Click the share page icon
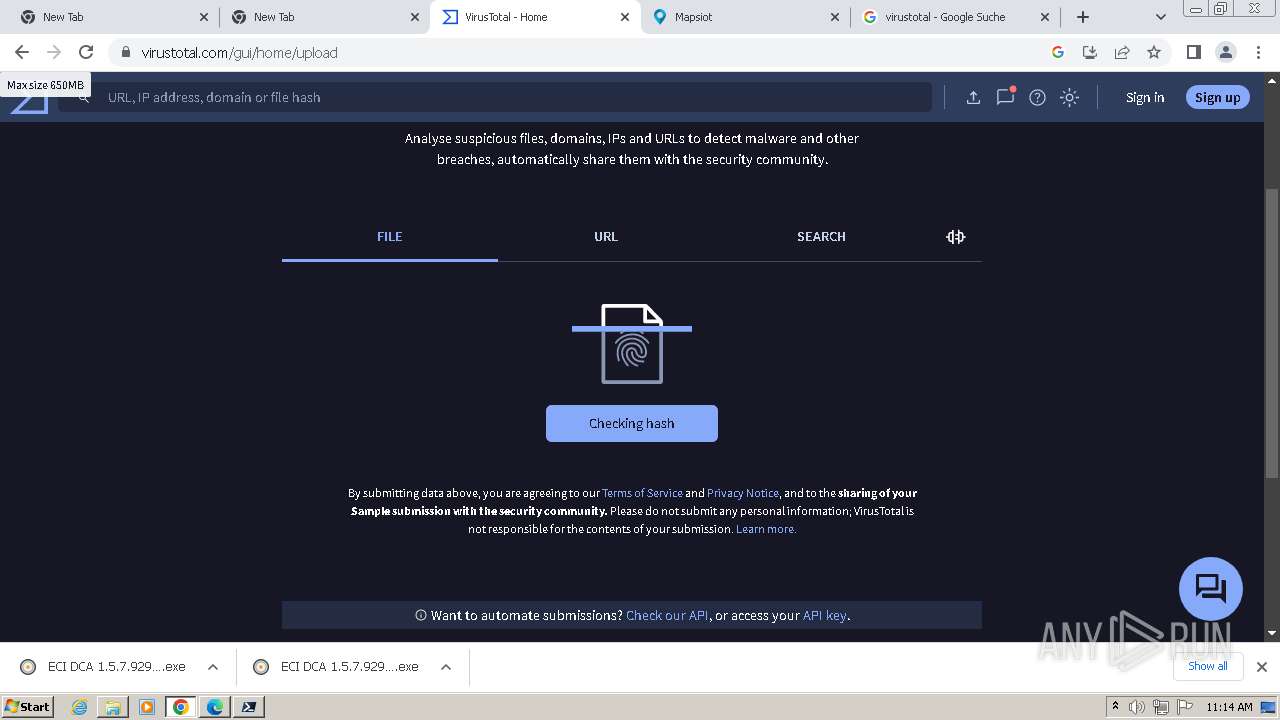Screen dimensions: 1280x720 click(1122, 52)
